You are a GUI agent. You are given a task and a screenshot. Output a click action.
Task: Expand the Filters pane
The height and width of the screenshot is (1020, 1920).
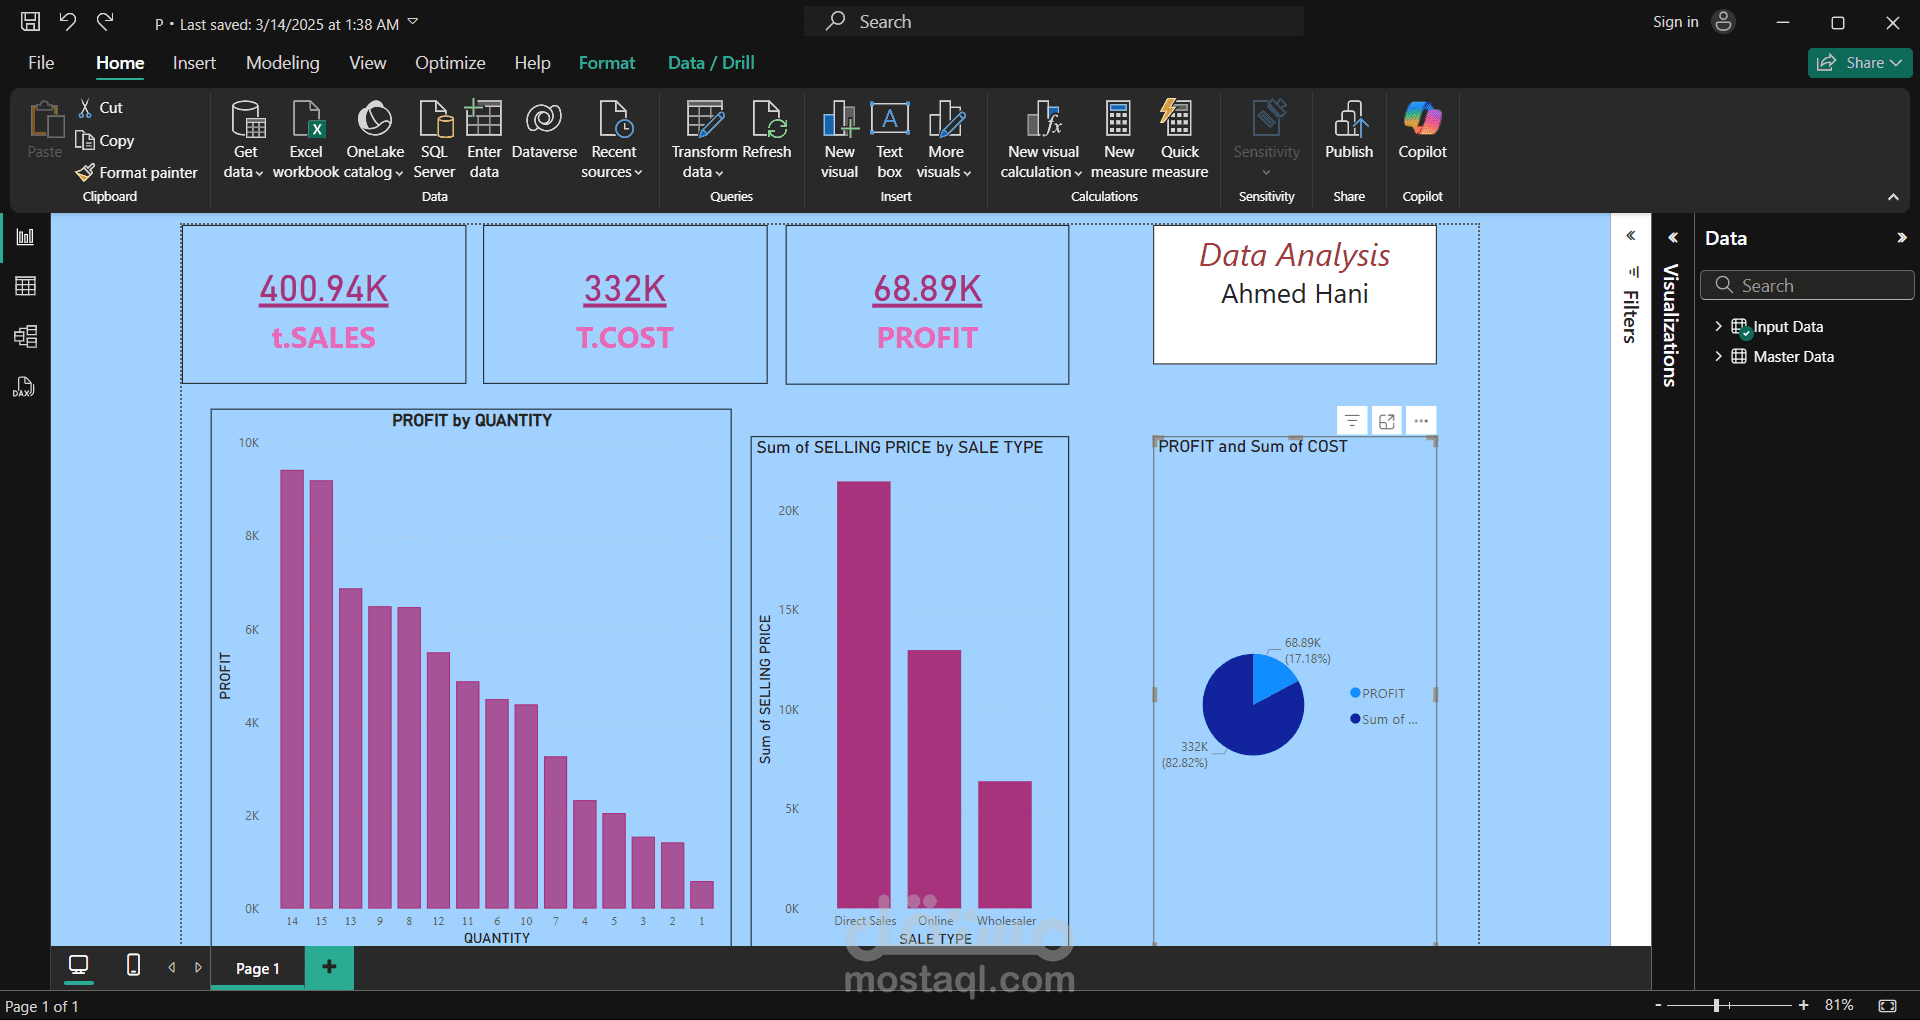1631,236
